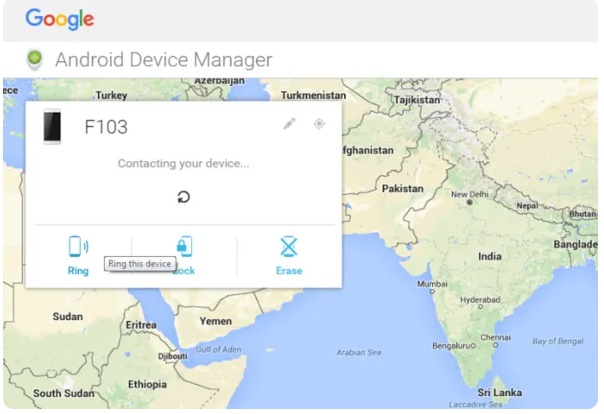The height and width of the screenshot is (414, 604).
Task: Select the F103 device name
Action: [x=106, y=127]
